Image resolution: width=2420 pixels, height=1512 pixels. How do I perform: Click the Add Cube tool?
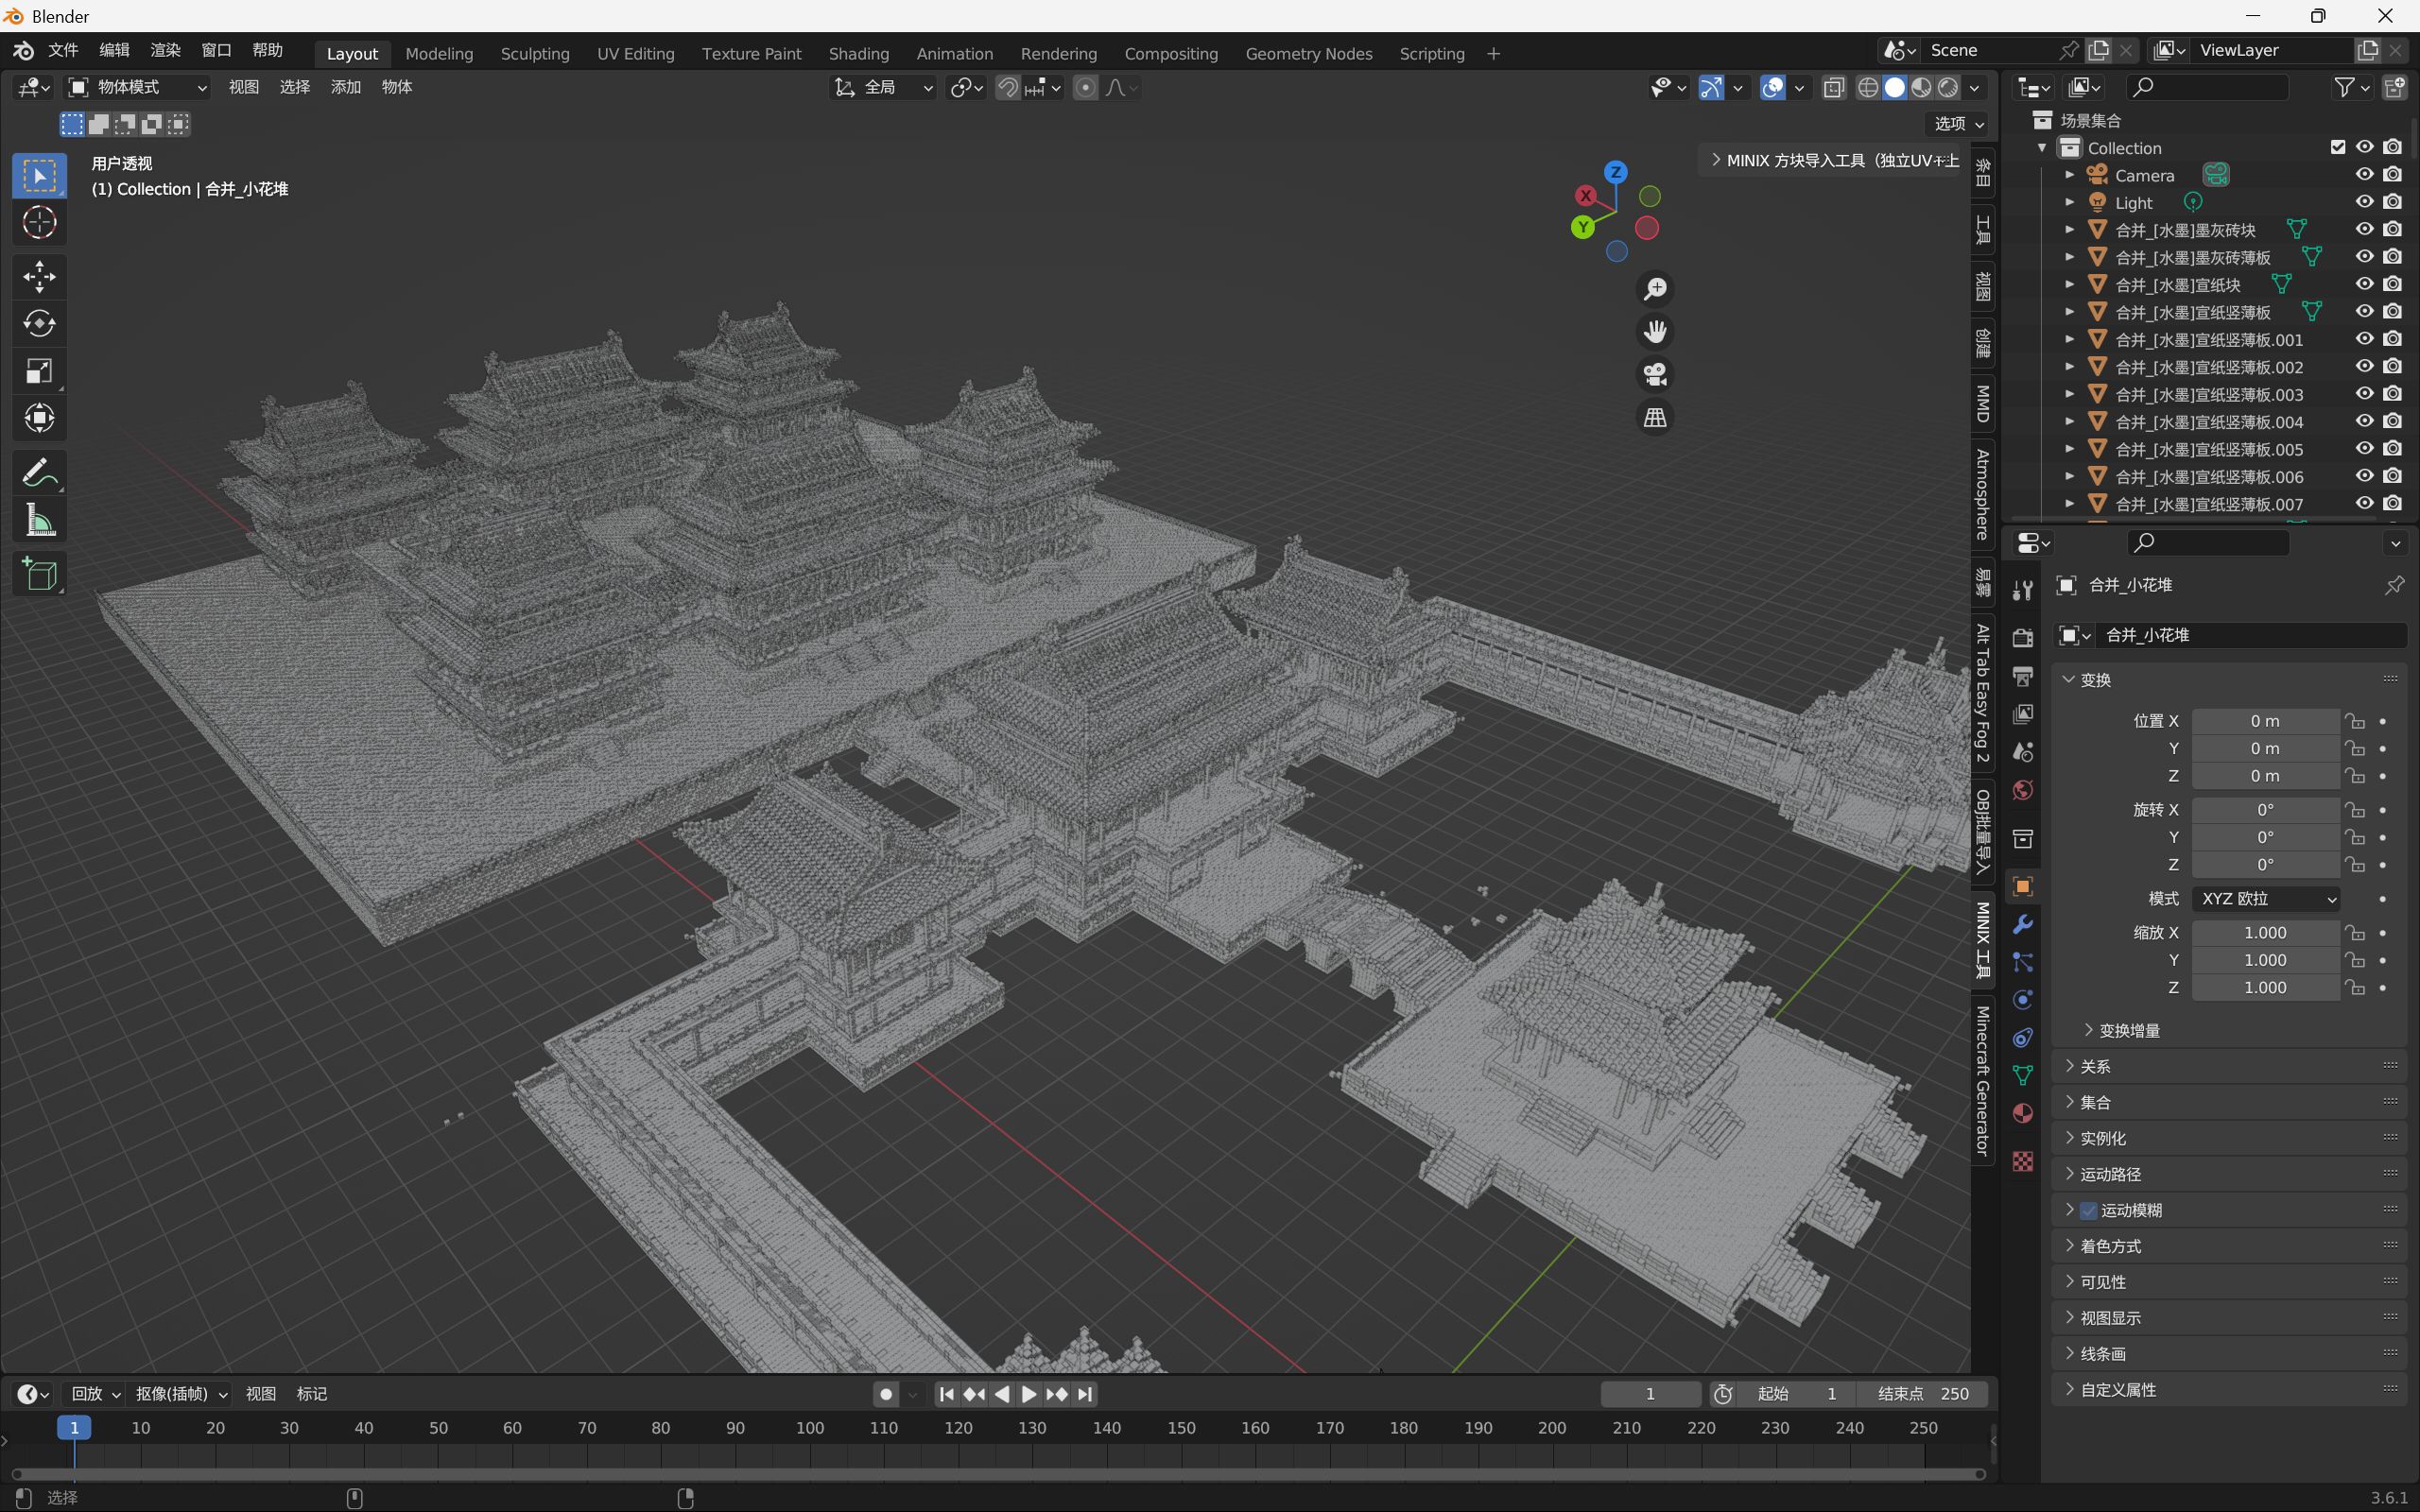(39, 575)
